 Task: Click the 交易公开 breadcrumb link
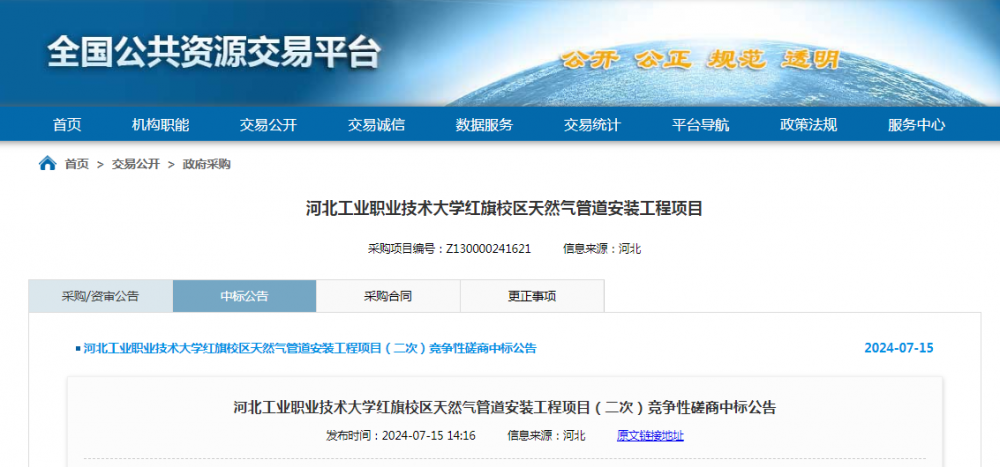(136, 165)
